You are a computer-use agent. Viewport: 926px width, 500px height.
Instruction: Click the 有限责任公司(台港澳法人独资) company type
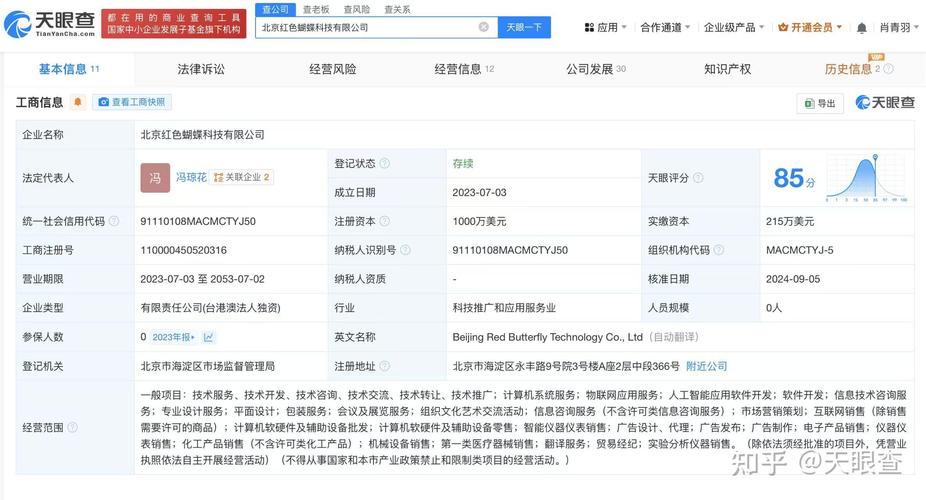210,308
